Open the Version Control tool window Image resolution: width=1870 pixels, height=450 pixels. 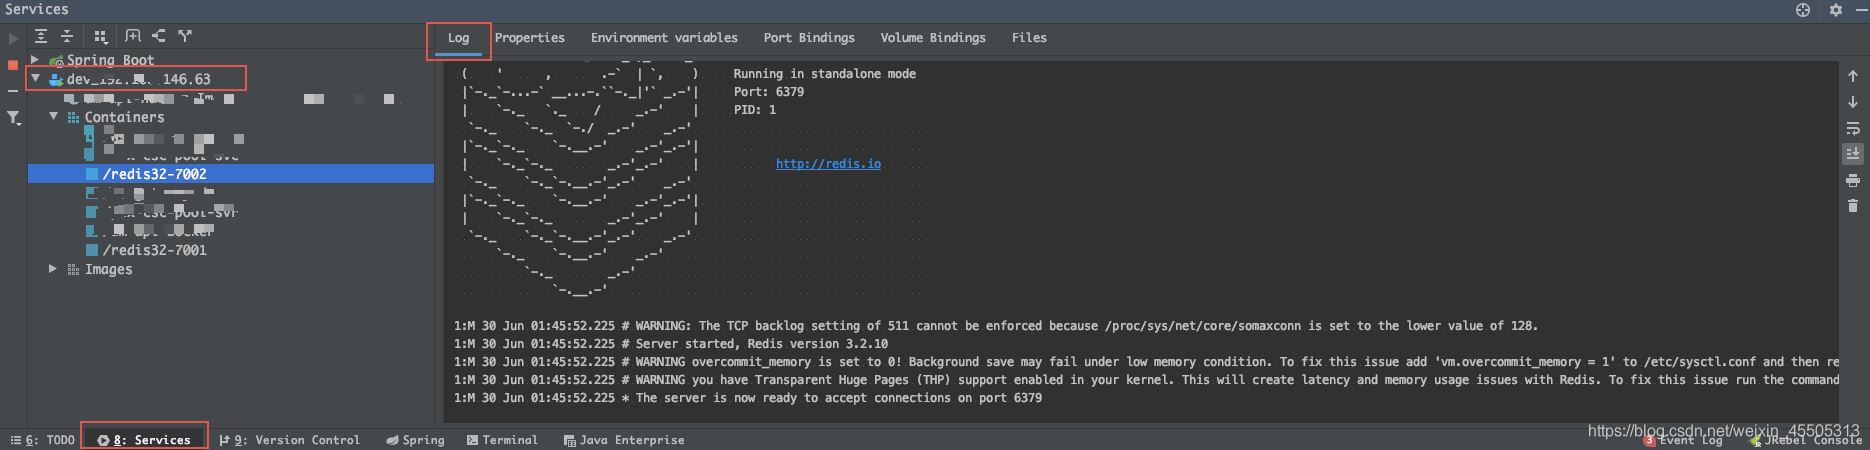tap(290, 440)
